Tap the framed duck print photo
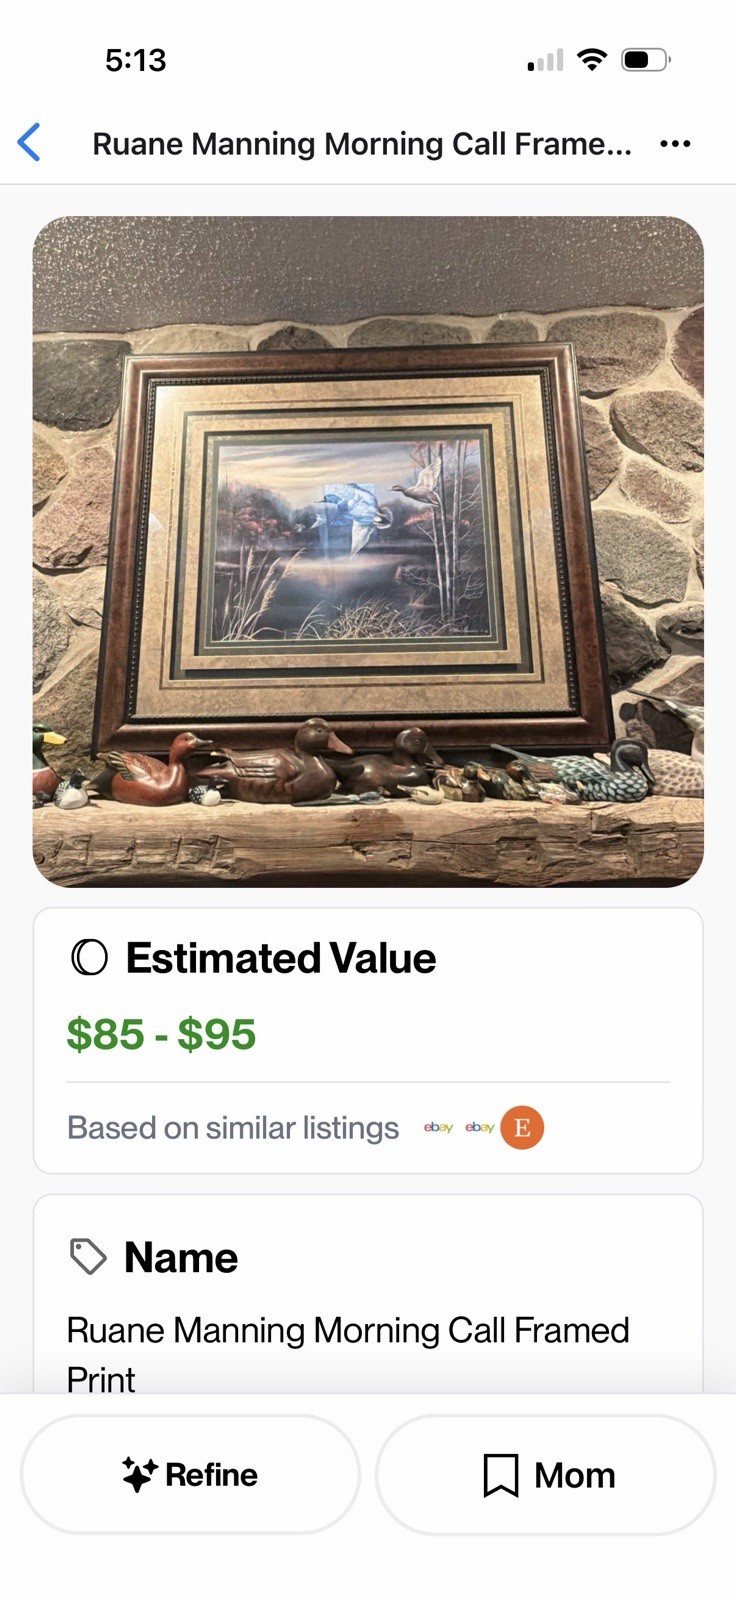The height and width of the screenshot is (1600, 736). click(368, 551)
